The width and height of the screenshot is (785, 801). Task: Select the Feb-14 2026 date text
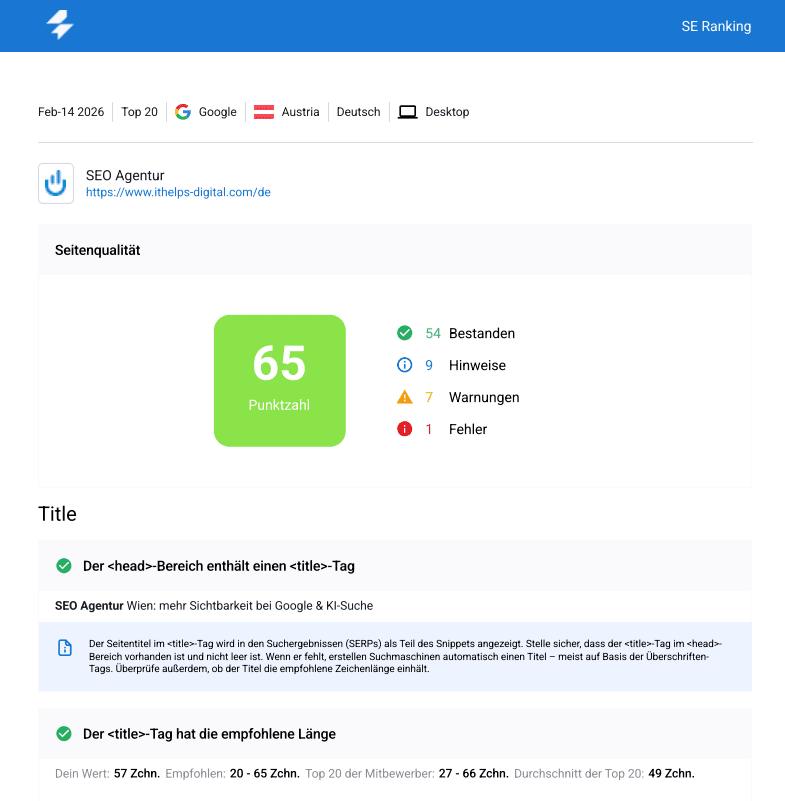pos(71,112)
